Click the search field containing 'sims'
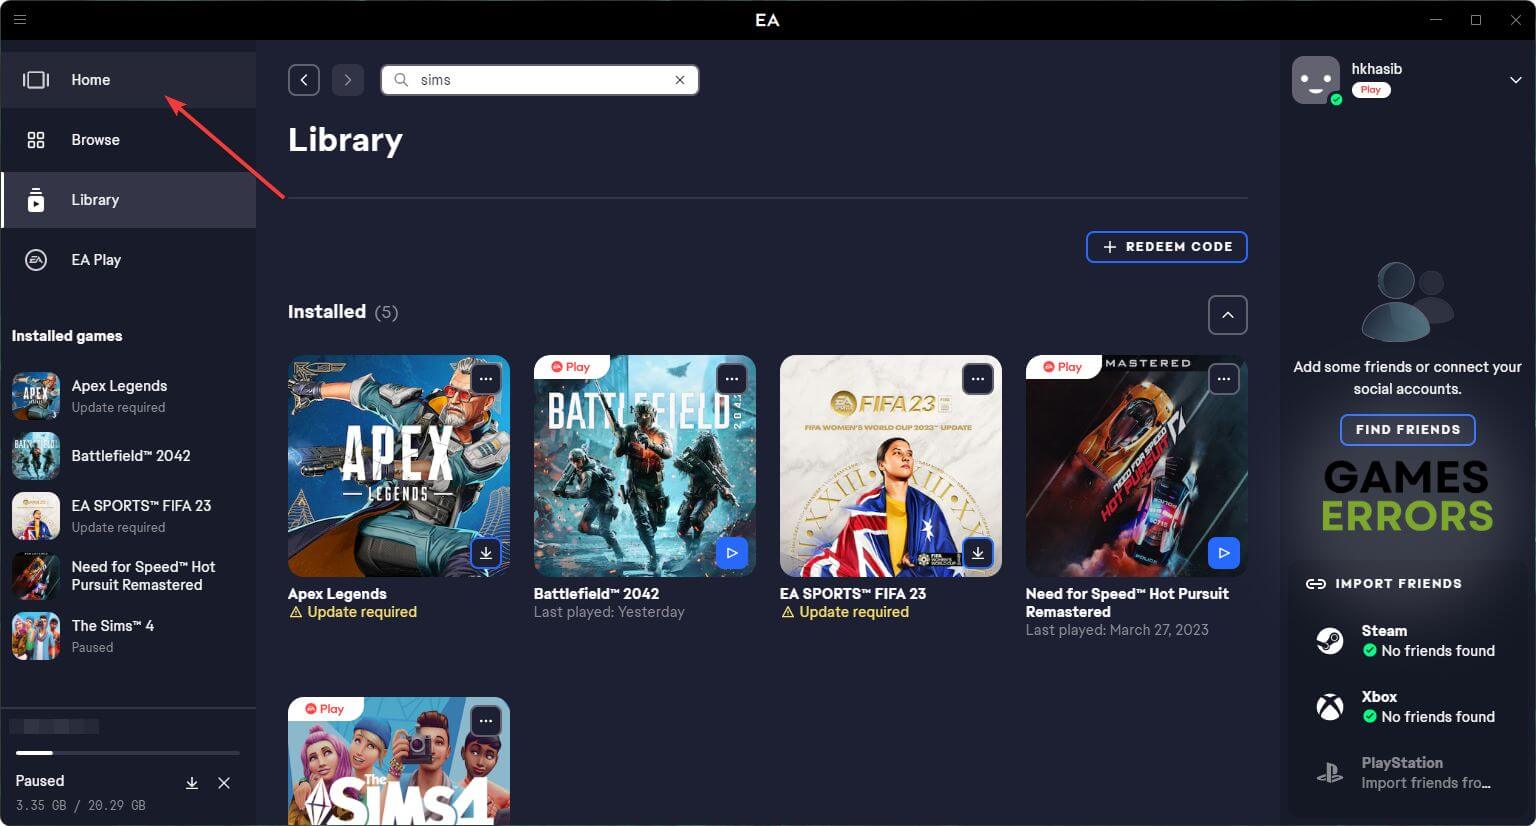The height and width of the screenshot is (826, 1536). coord(540,80)
